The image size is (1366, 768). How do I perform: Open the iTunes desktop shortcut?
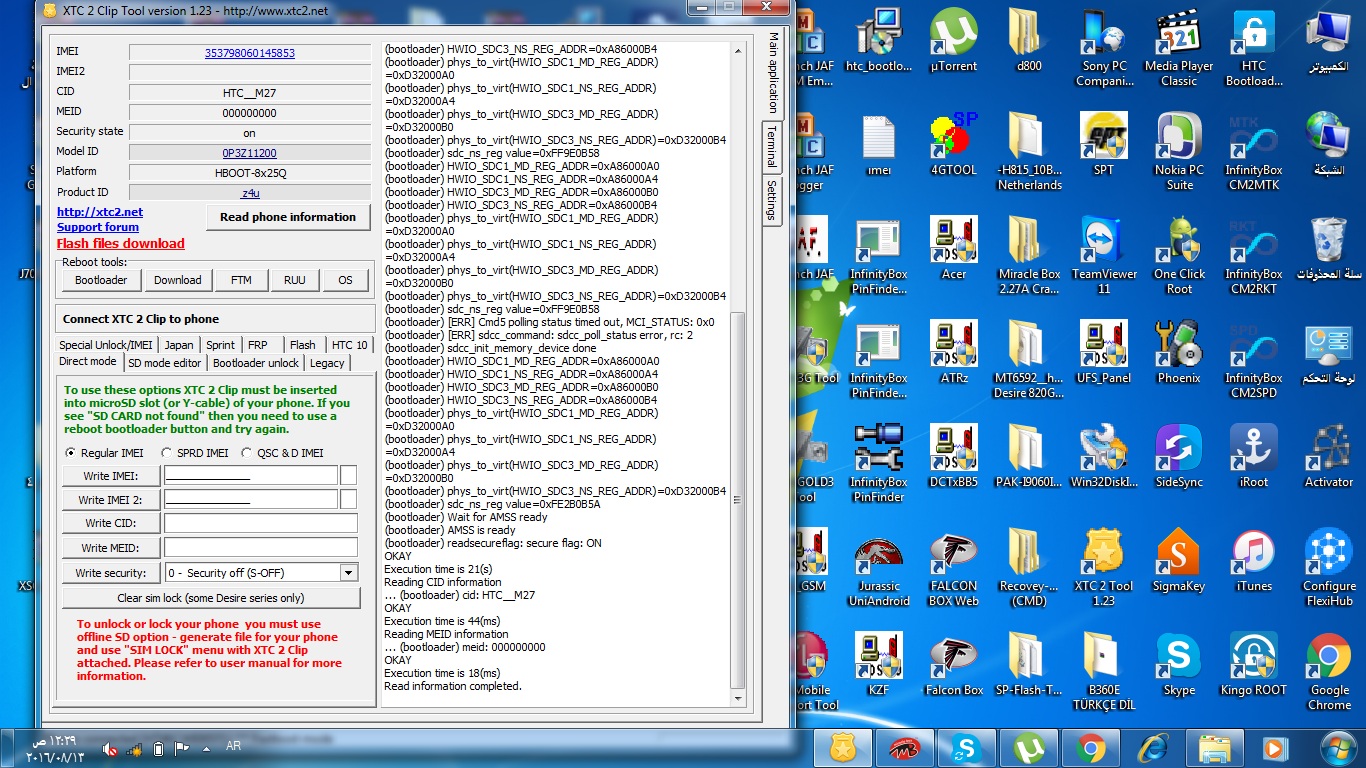[1254, 560]
